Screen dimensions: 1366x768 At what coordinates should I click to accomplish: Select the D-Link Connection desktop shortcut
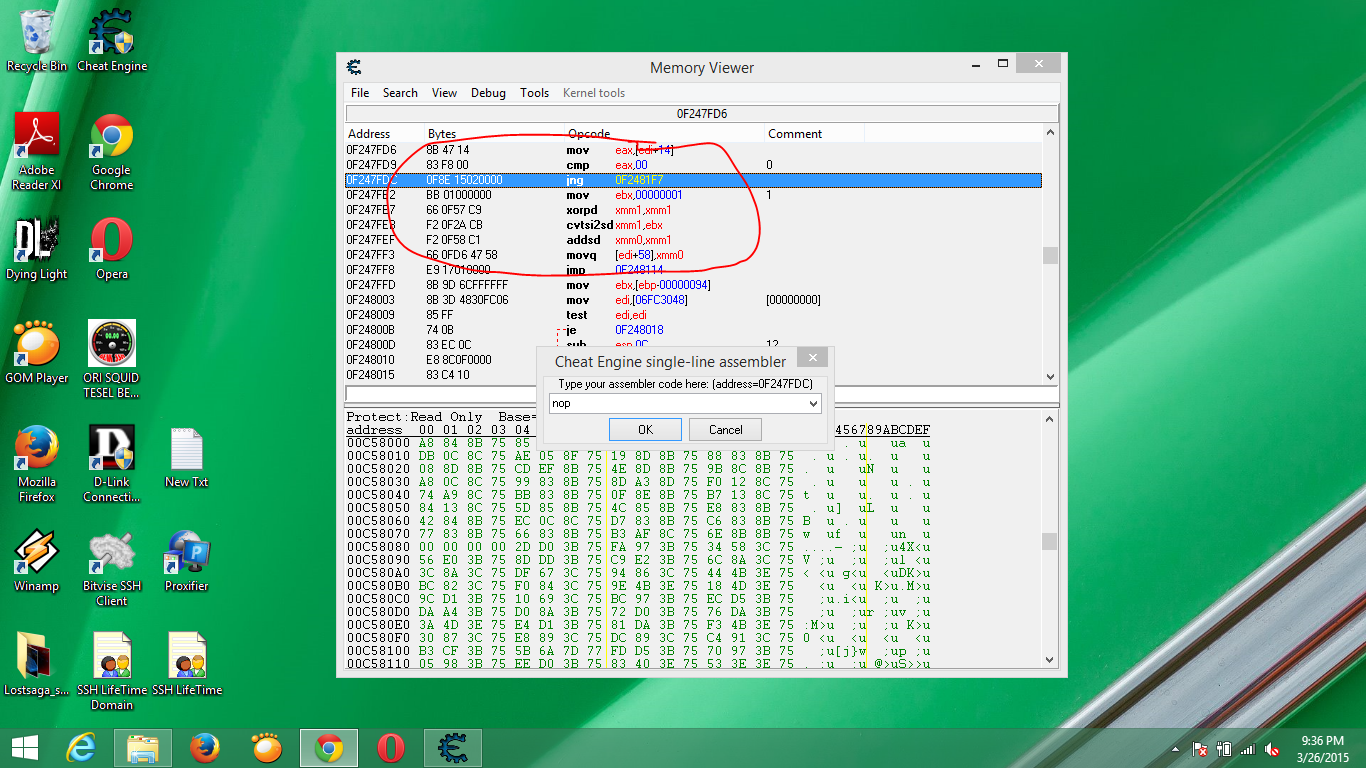[112, 463]
